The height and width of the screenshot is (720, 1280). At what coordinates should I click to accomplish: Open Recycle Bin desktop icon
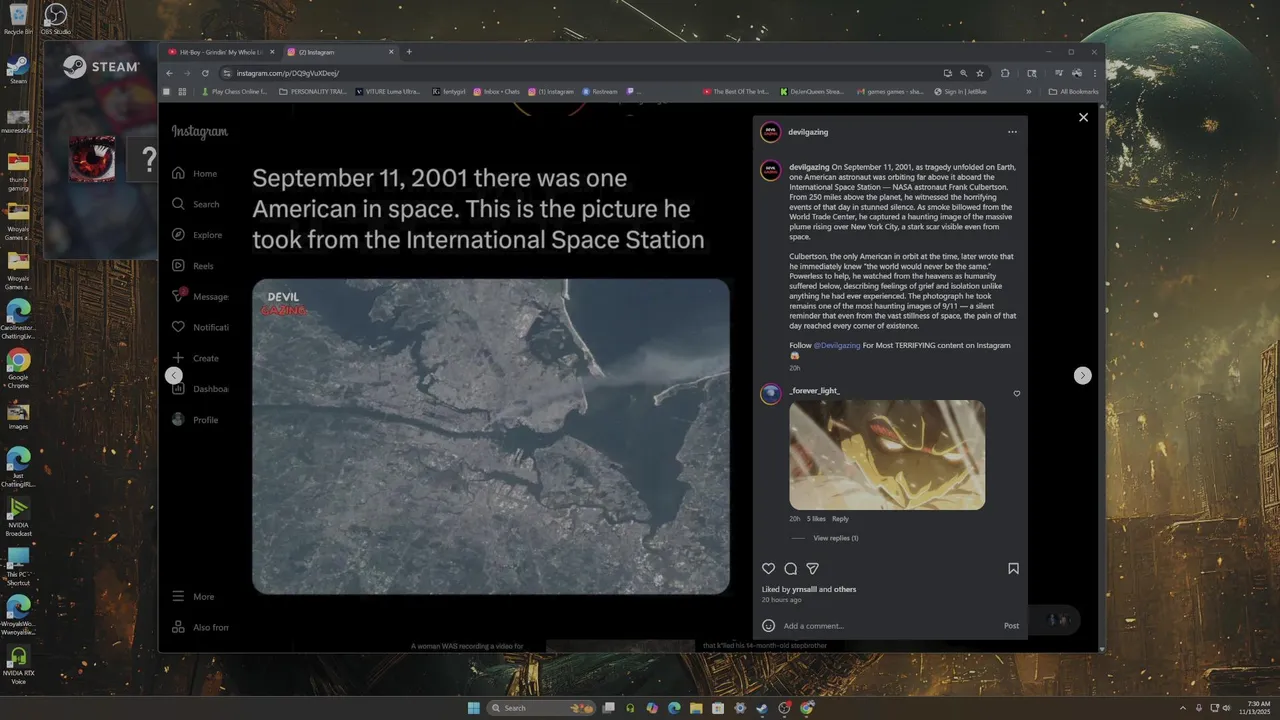(x=18, y=19)
